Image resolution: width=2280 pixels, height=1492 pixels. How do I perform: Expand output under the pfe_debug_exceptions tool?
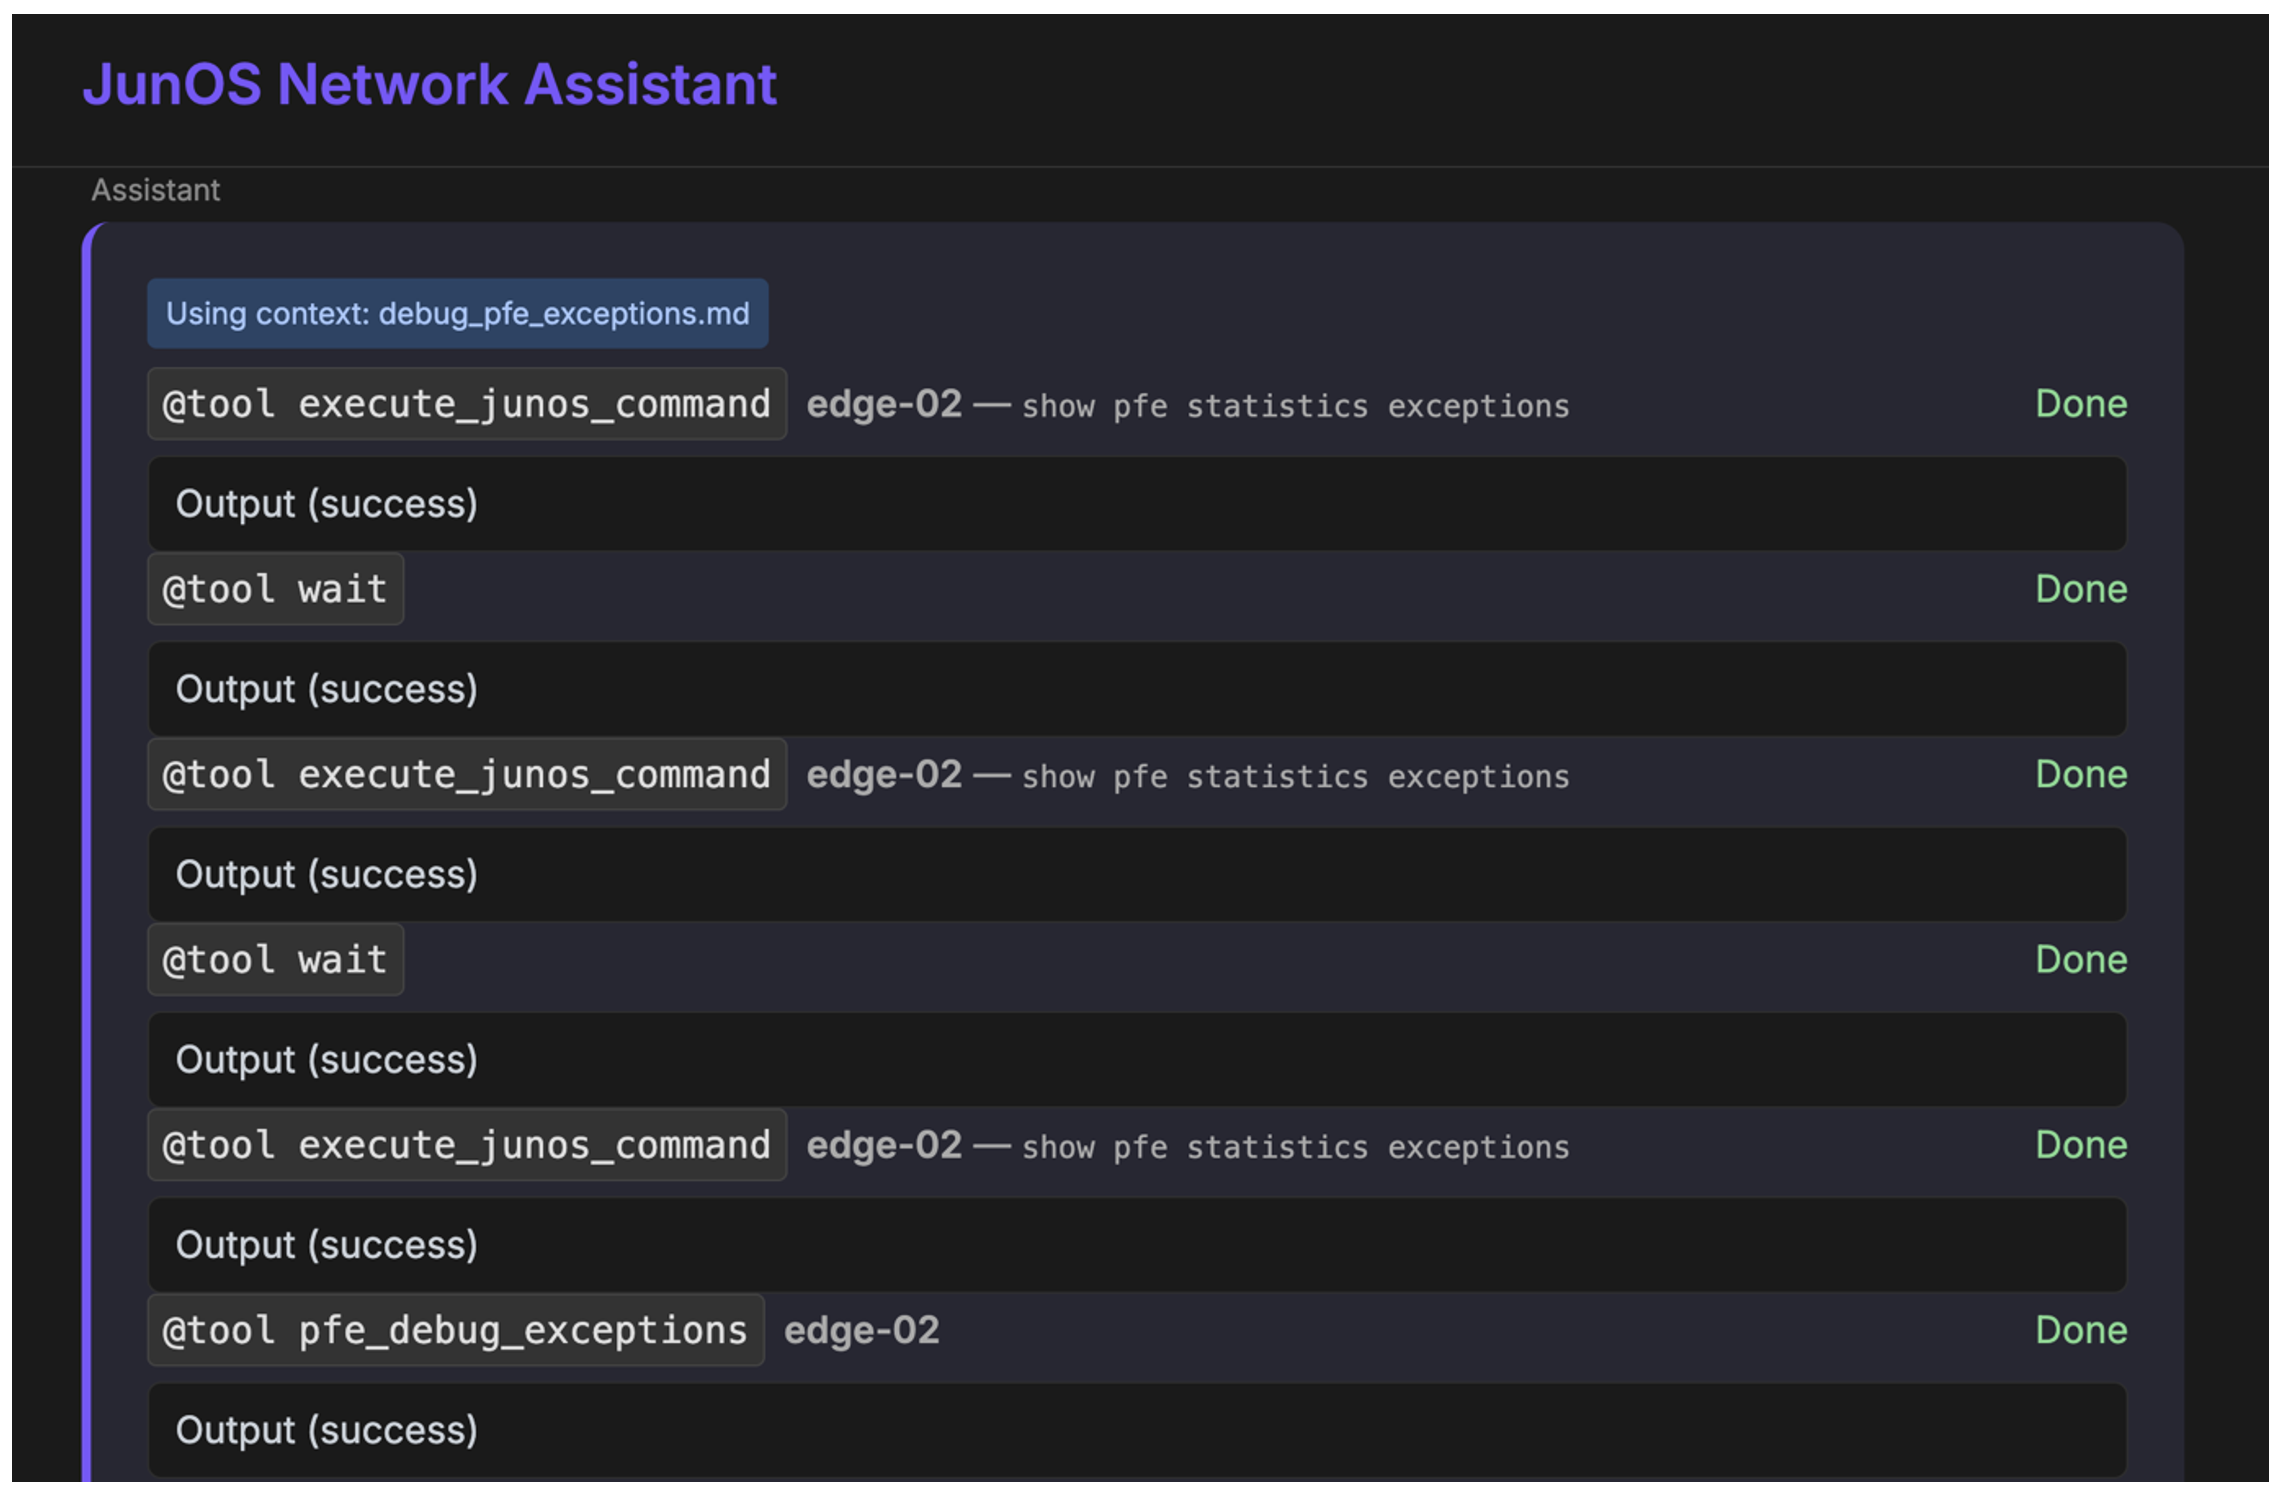pyautogui.click(x=1136, y=1430)
